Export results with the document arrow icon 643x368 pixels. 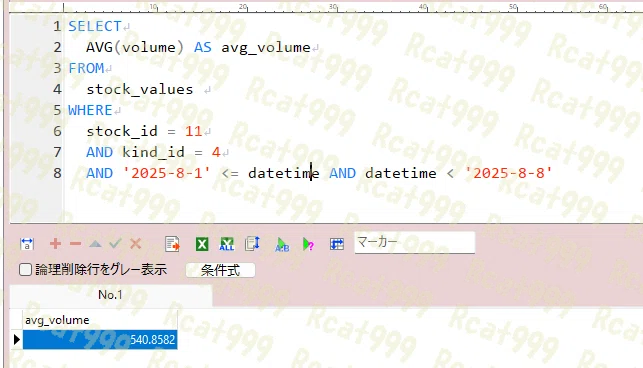point(172,244)
